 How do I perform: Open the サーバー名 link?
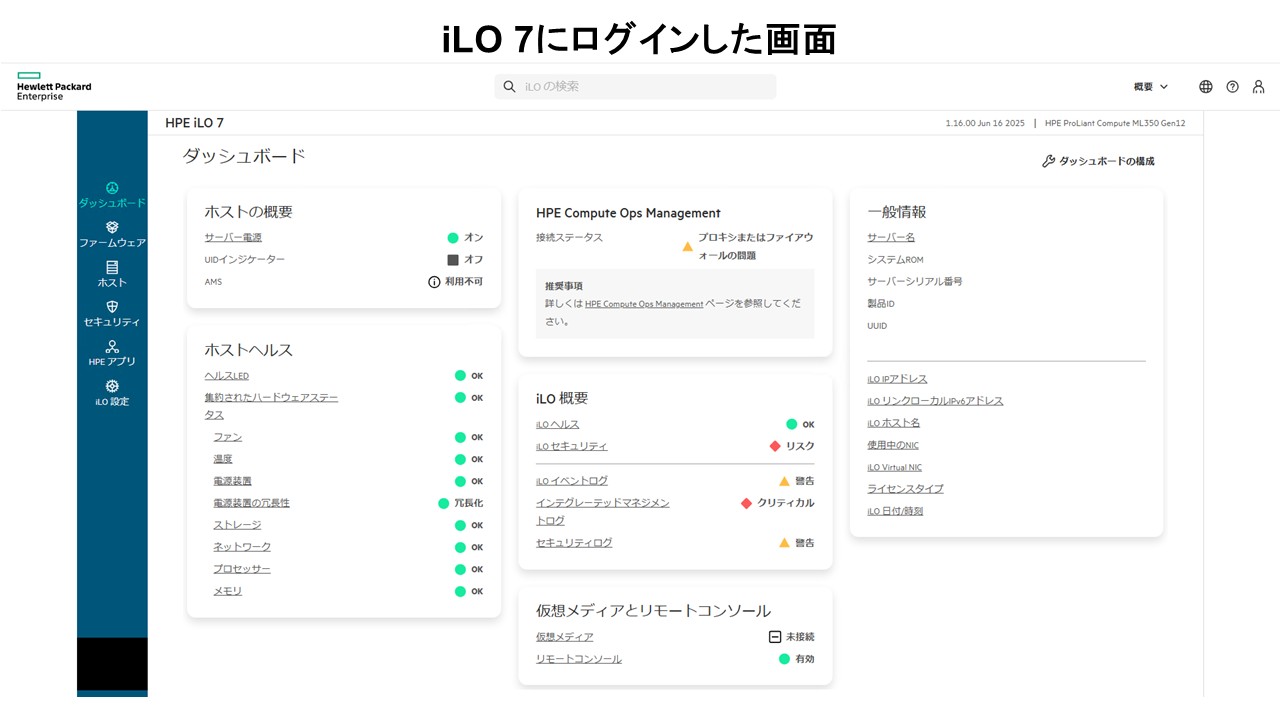pyautogui.click(x=891, y=238)
